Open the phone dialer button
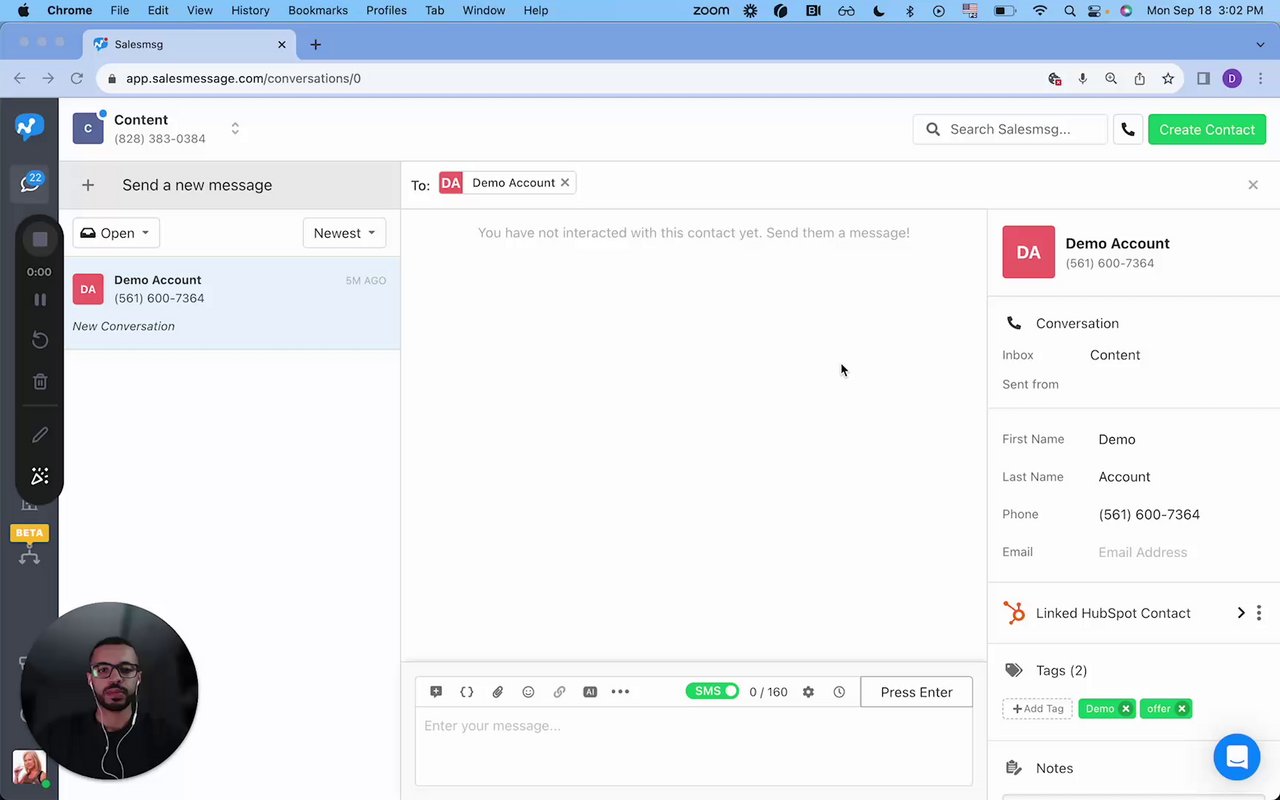 pyautogui.click(x=1128, y=129)
